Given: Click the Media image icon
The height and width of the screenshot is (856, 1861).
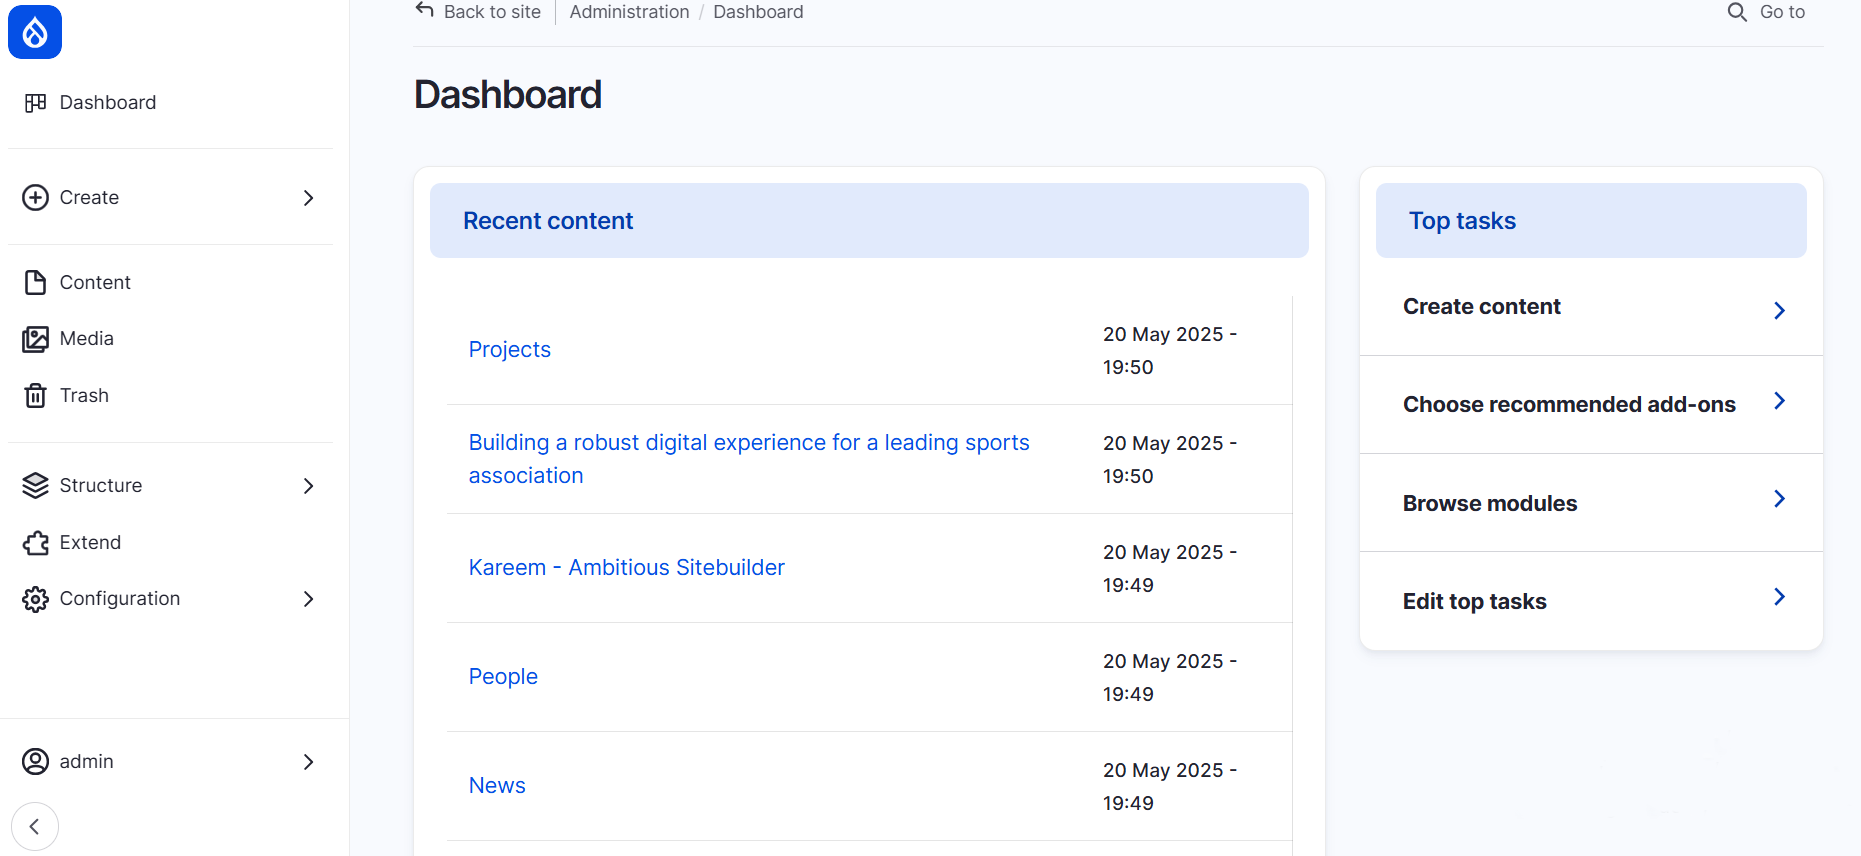Looking at the screenshot, I should coord(36,339).
